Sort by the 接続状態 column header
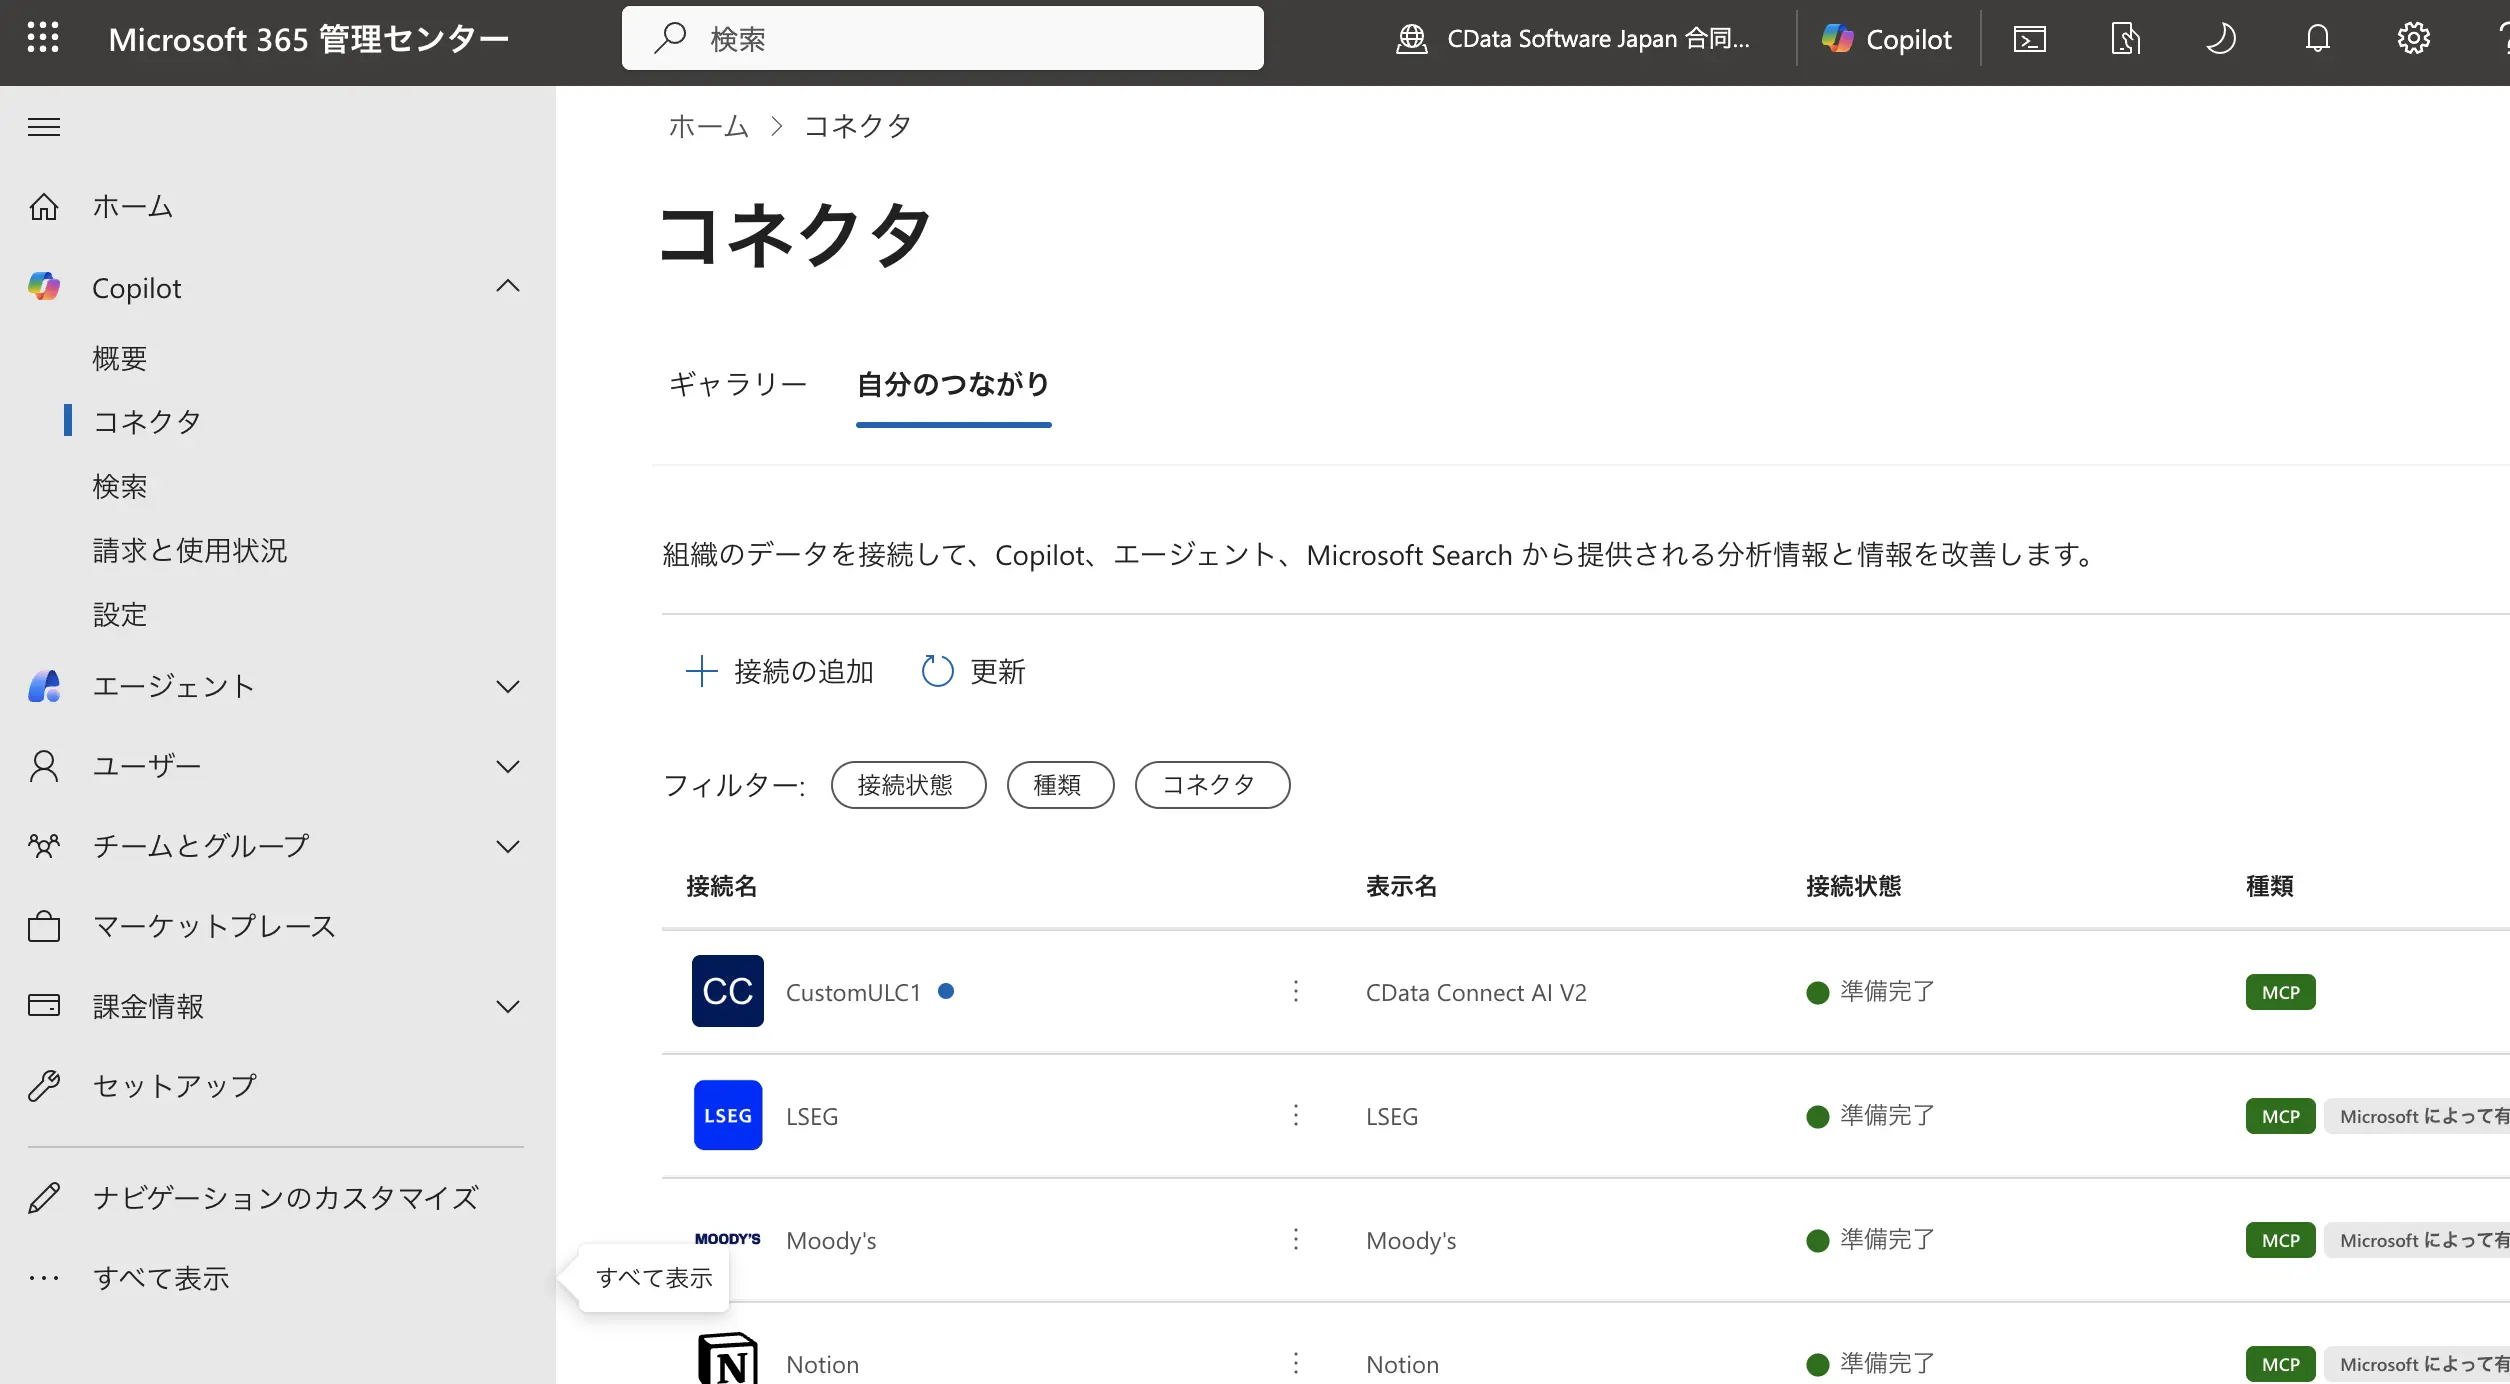 (1853, 886)
